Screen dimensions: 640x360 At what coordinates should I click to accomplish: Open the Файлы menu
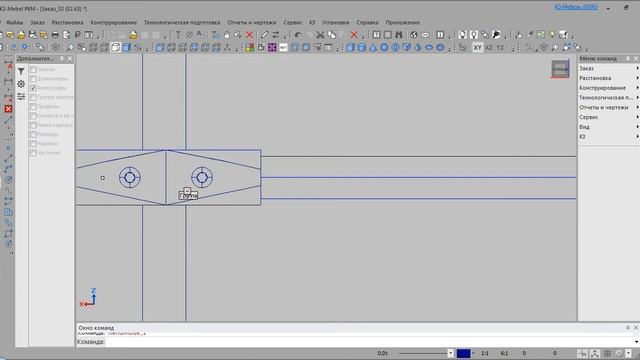[15, 22]
